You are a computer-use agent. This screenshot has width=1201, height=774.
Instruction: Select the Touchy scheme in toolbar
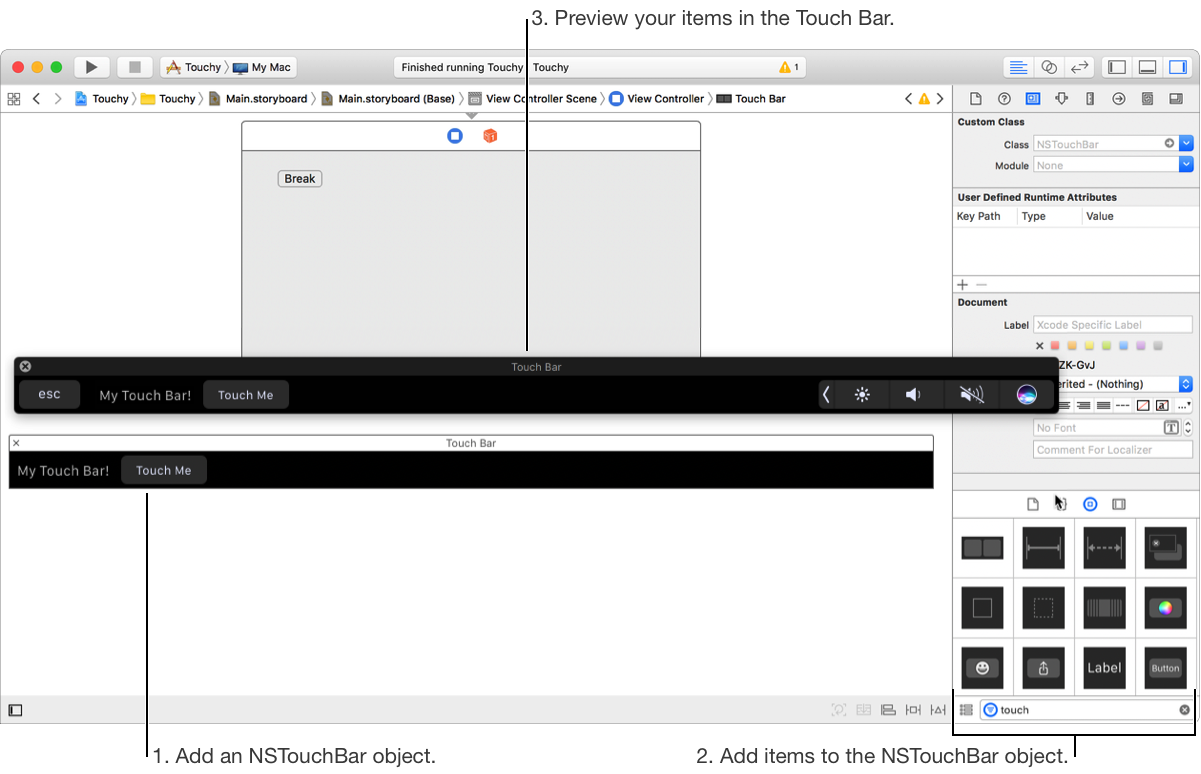pos(193,67)
